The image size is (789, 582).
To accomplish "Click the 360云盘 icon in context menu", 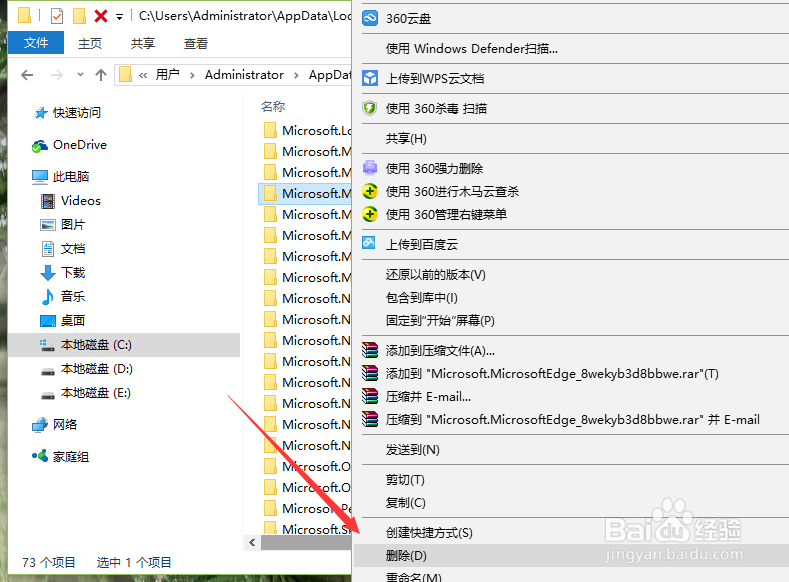I will 370,19.
